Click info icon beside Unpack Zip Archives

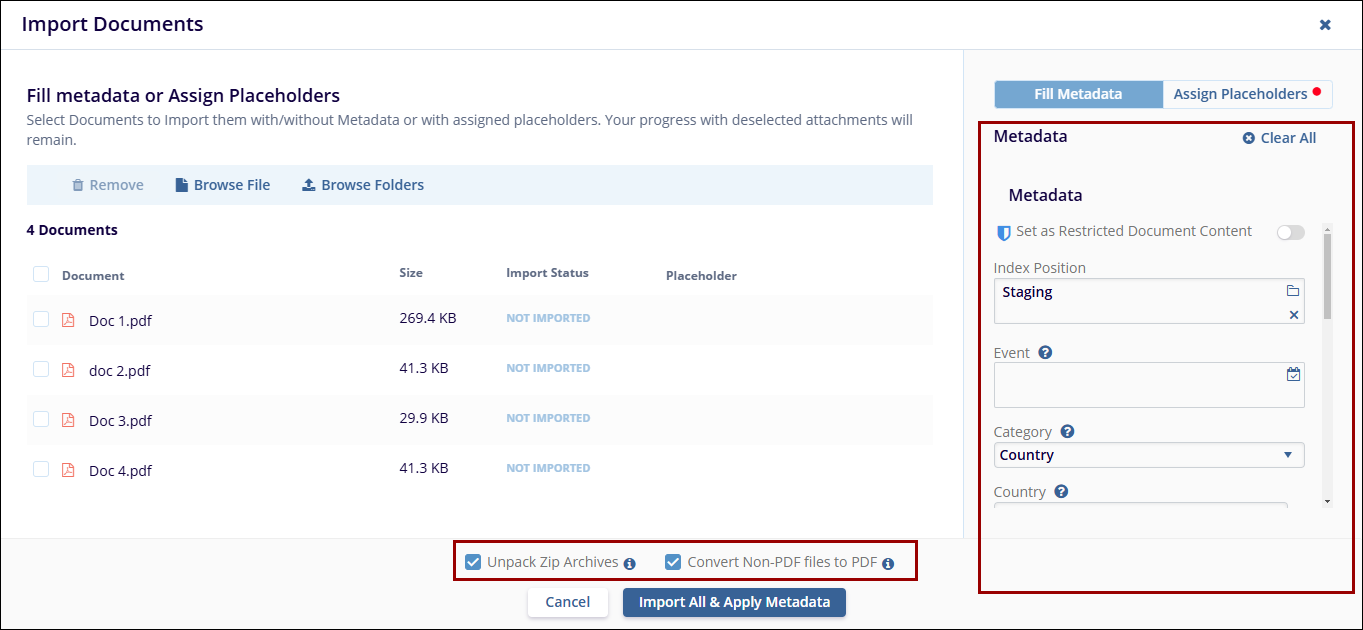point(630,564)
